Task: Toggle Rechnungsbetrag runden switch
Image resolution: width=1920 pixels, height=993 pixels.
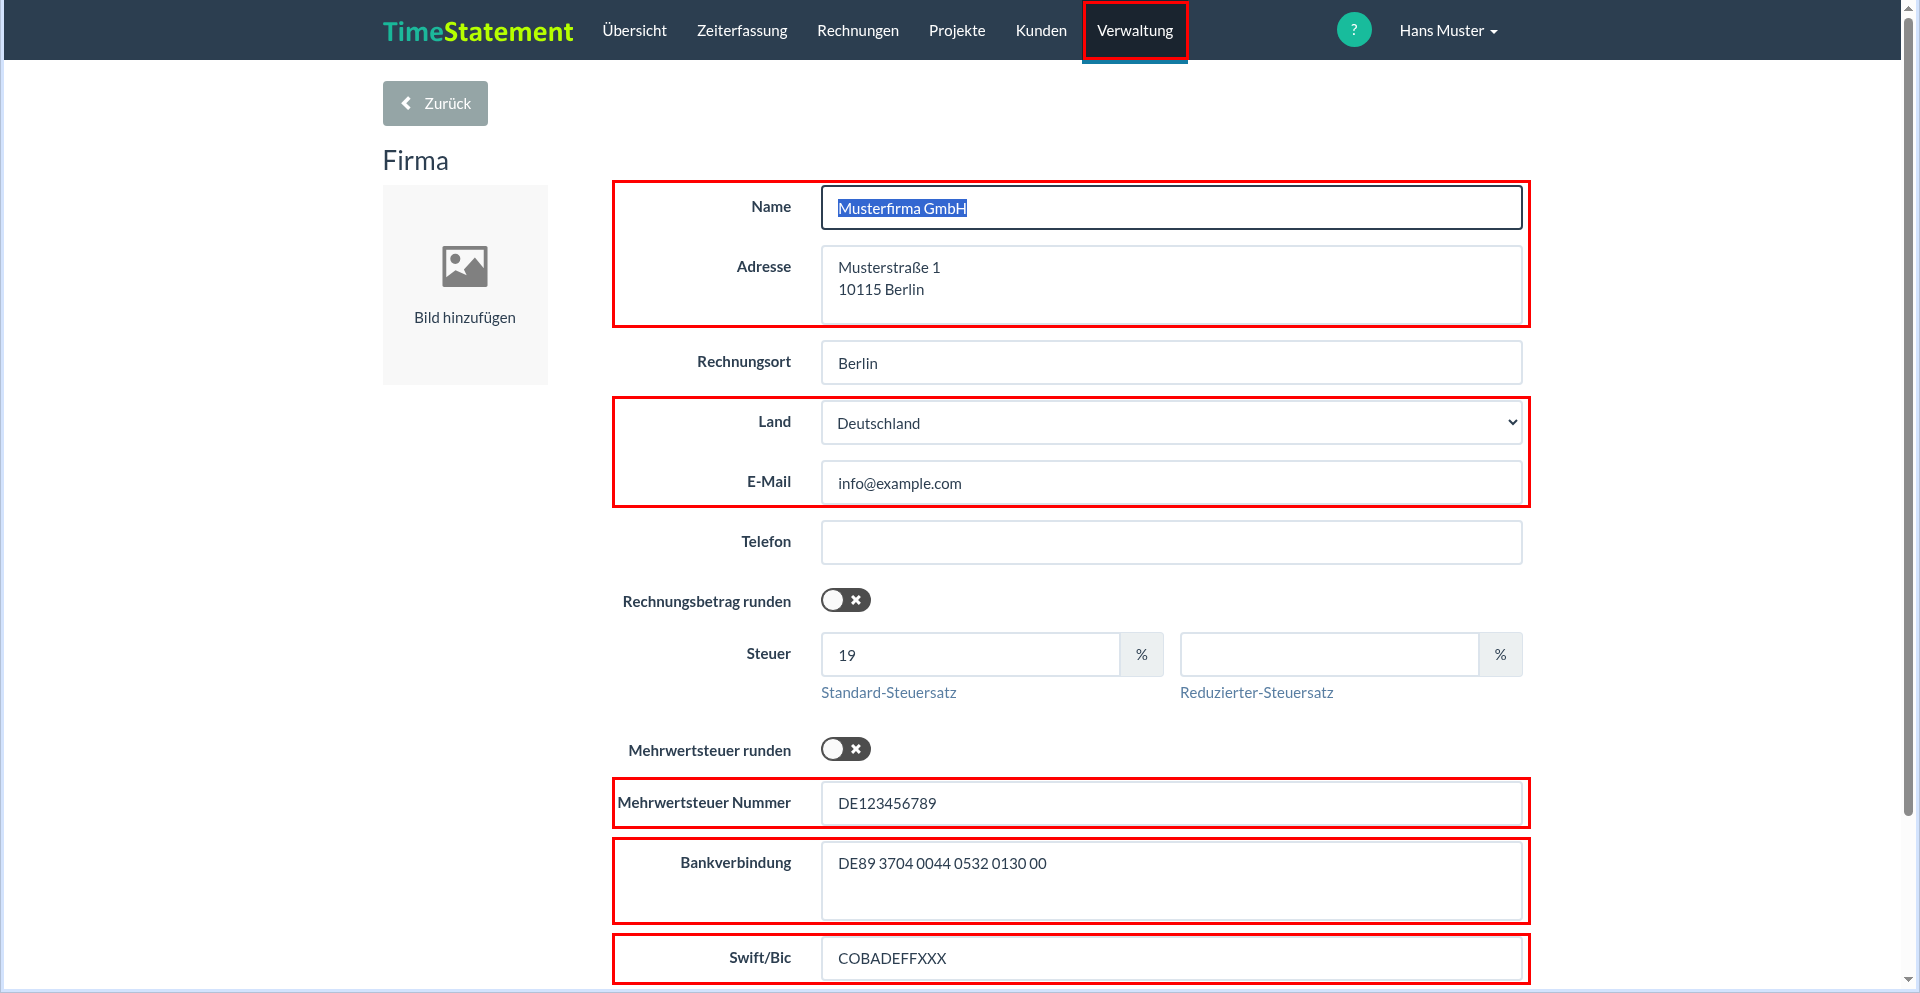Action: tap(846, 600)
